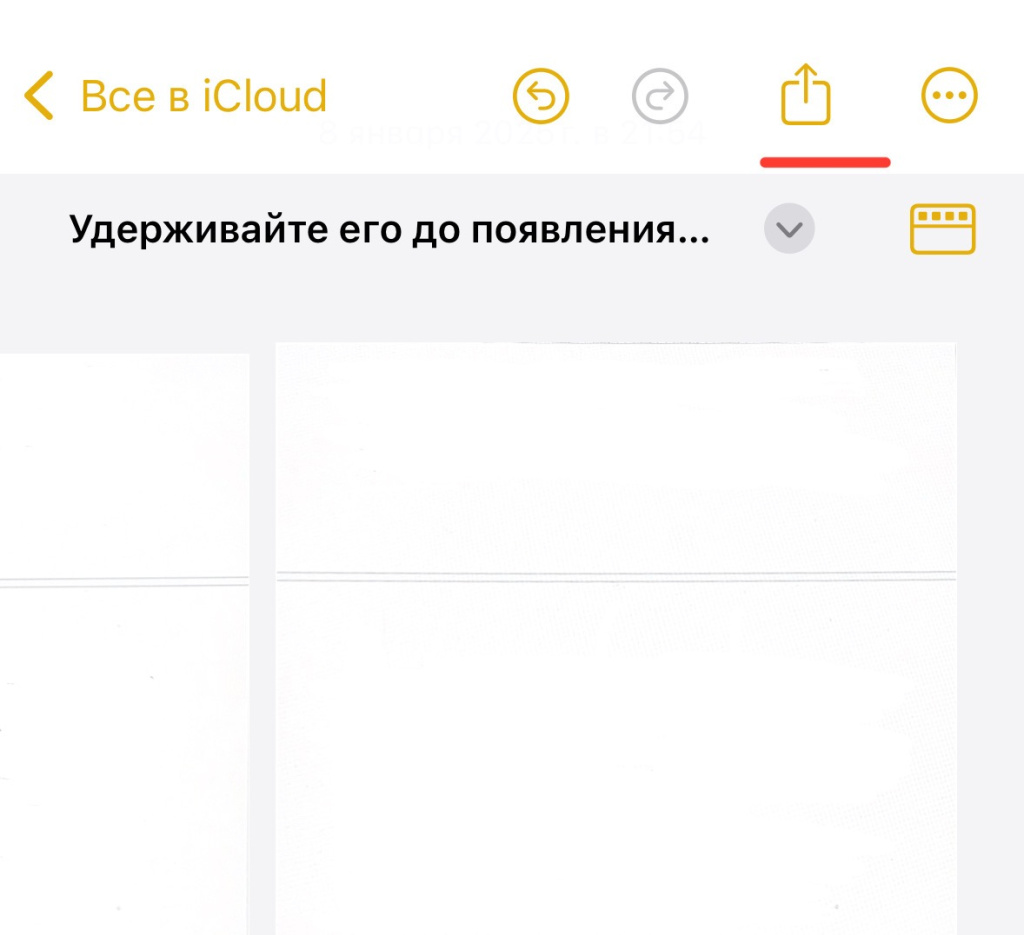Select the partially visible left scanned page
Screen dimensions: 1024x935
123,640
